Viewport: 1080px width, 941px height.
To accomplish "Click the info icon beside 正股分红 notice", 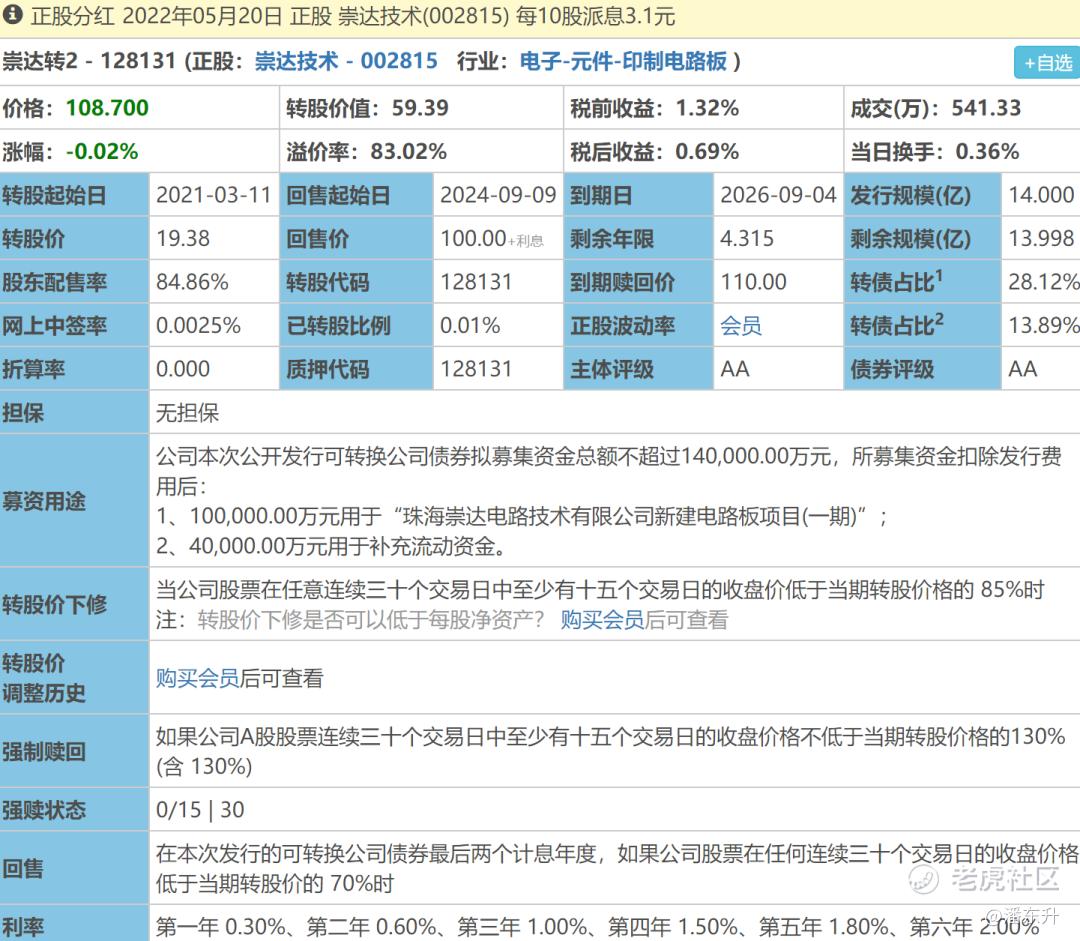I will 12,14.
